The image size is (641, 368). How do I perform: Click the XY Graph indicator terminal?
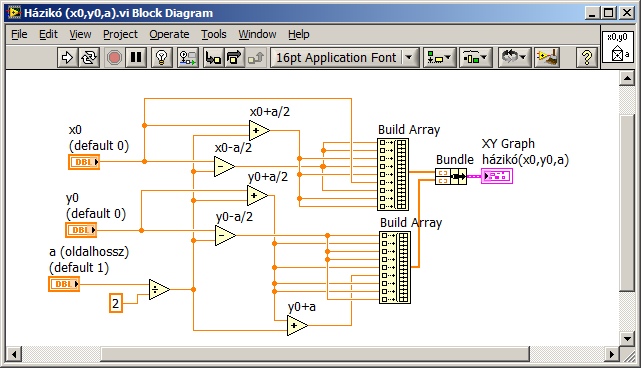click(497, 176)
